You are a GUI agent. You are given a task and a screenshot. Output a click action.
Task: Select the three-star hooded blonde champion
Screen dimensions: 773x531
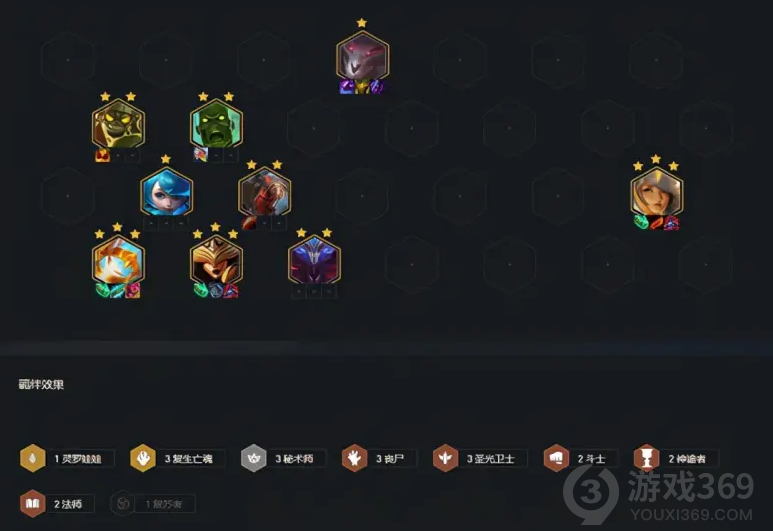[x=657, y=192]
